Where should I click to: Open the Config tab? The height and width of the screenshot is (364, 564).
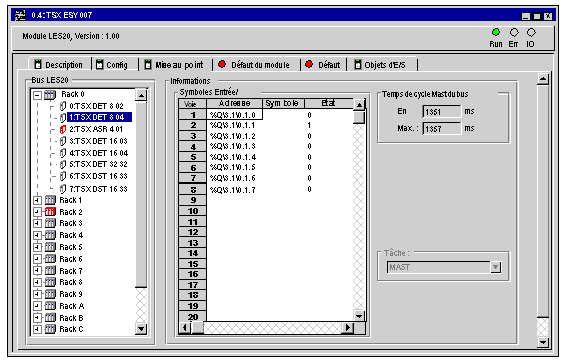(x=114, y=65)
